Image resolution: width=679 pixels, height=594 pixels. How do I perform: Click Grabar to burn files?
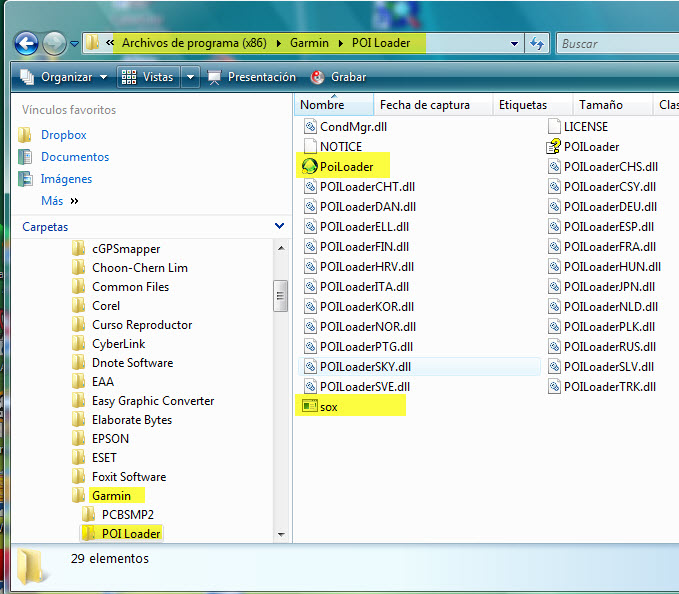339,77
